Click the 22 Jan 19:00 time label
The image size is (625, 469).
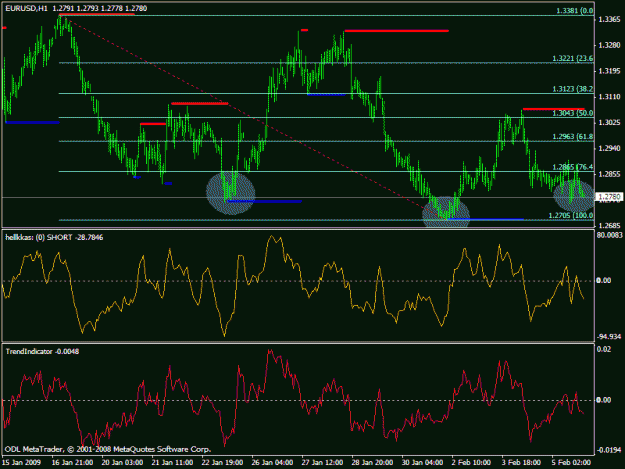(x=222, y=463)
